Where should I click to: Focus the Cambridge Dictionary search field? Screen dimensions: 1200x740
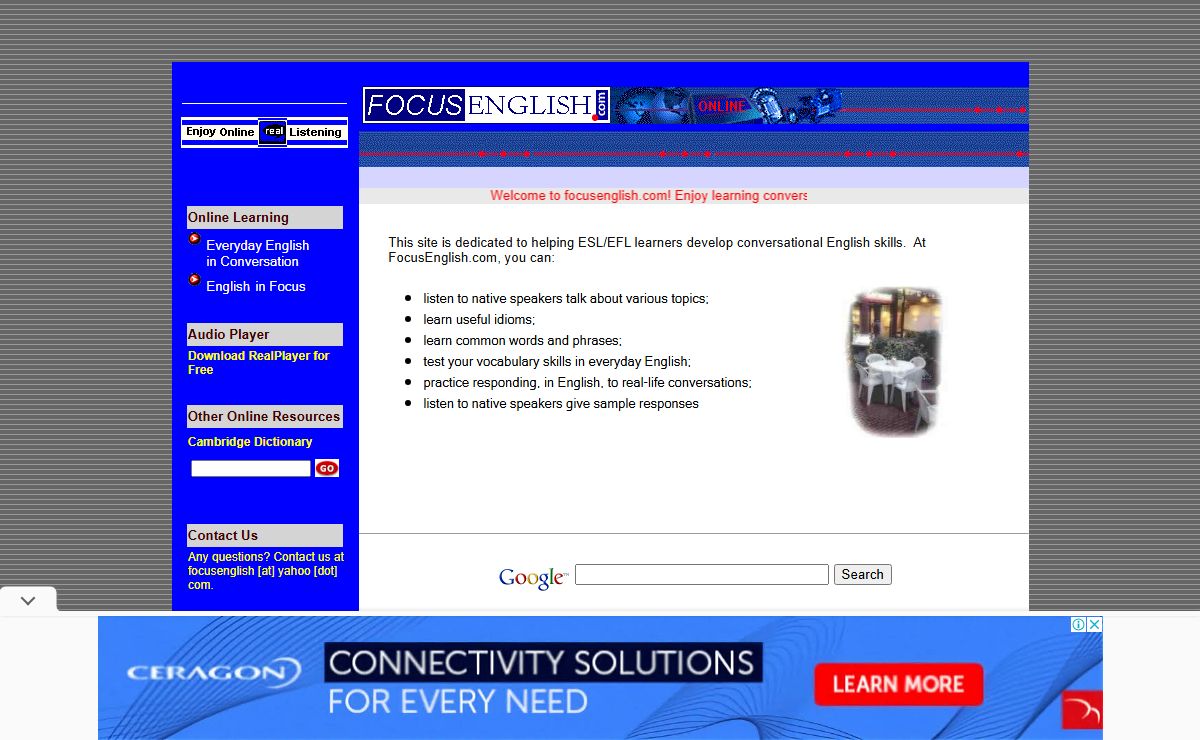point(251,468)
